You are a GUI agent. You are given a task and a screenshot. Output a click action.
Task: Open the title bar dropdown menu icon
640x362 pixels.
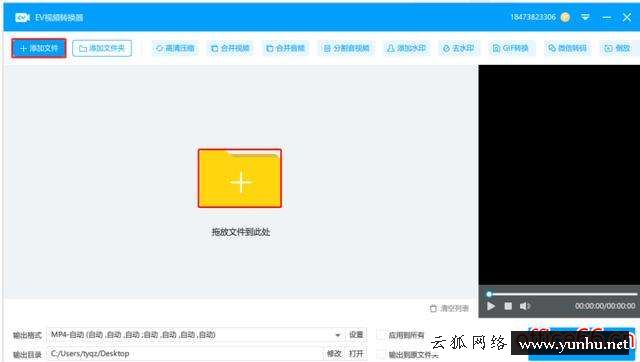pyautogui.click(x=585, y=17)
